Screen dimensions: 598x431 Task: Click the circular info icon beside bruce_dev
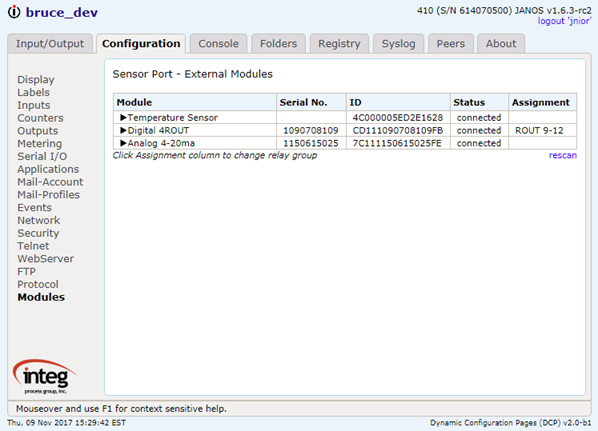(14, 12)
